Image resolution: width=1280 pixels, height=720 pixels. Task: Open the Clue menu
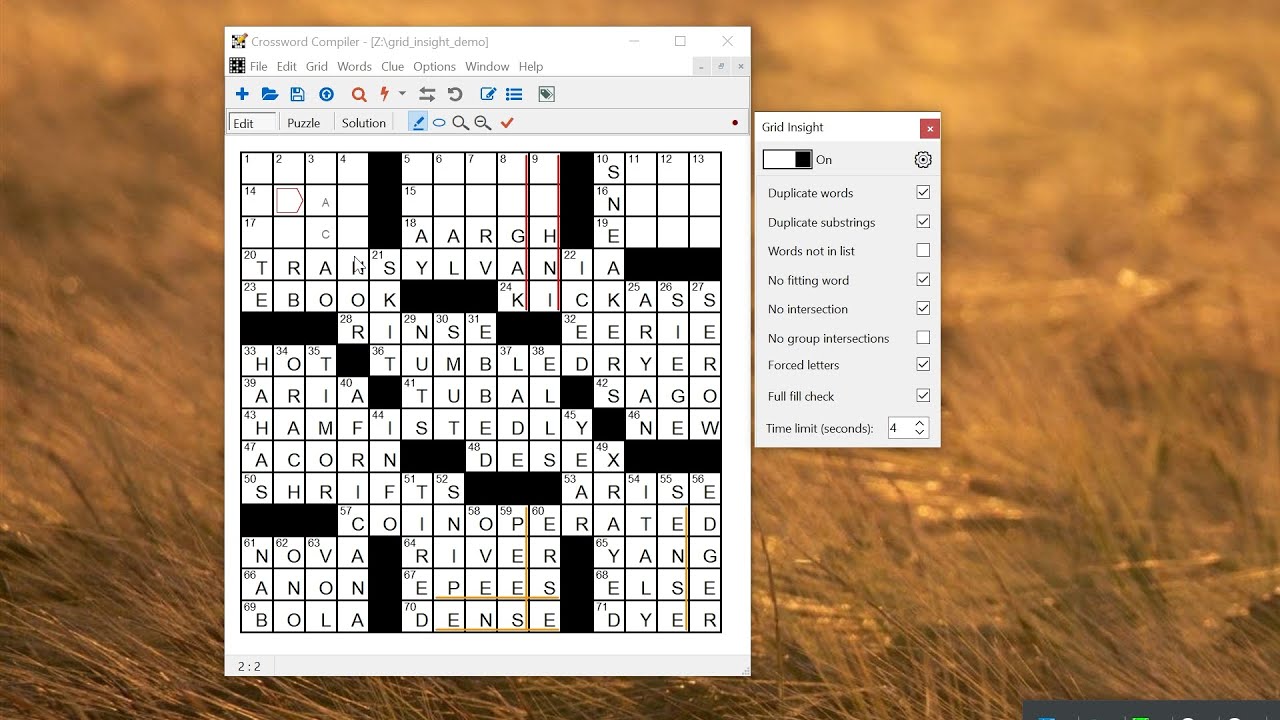click(393, 66)
